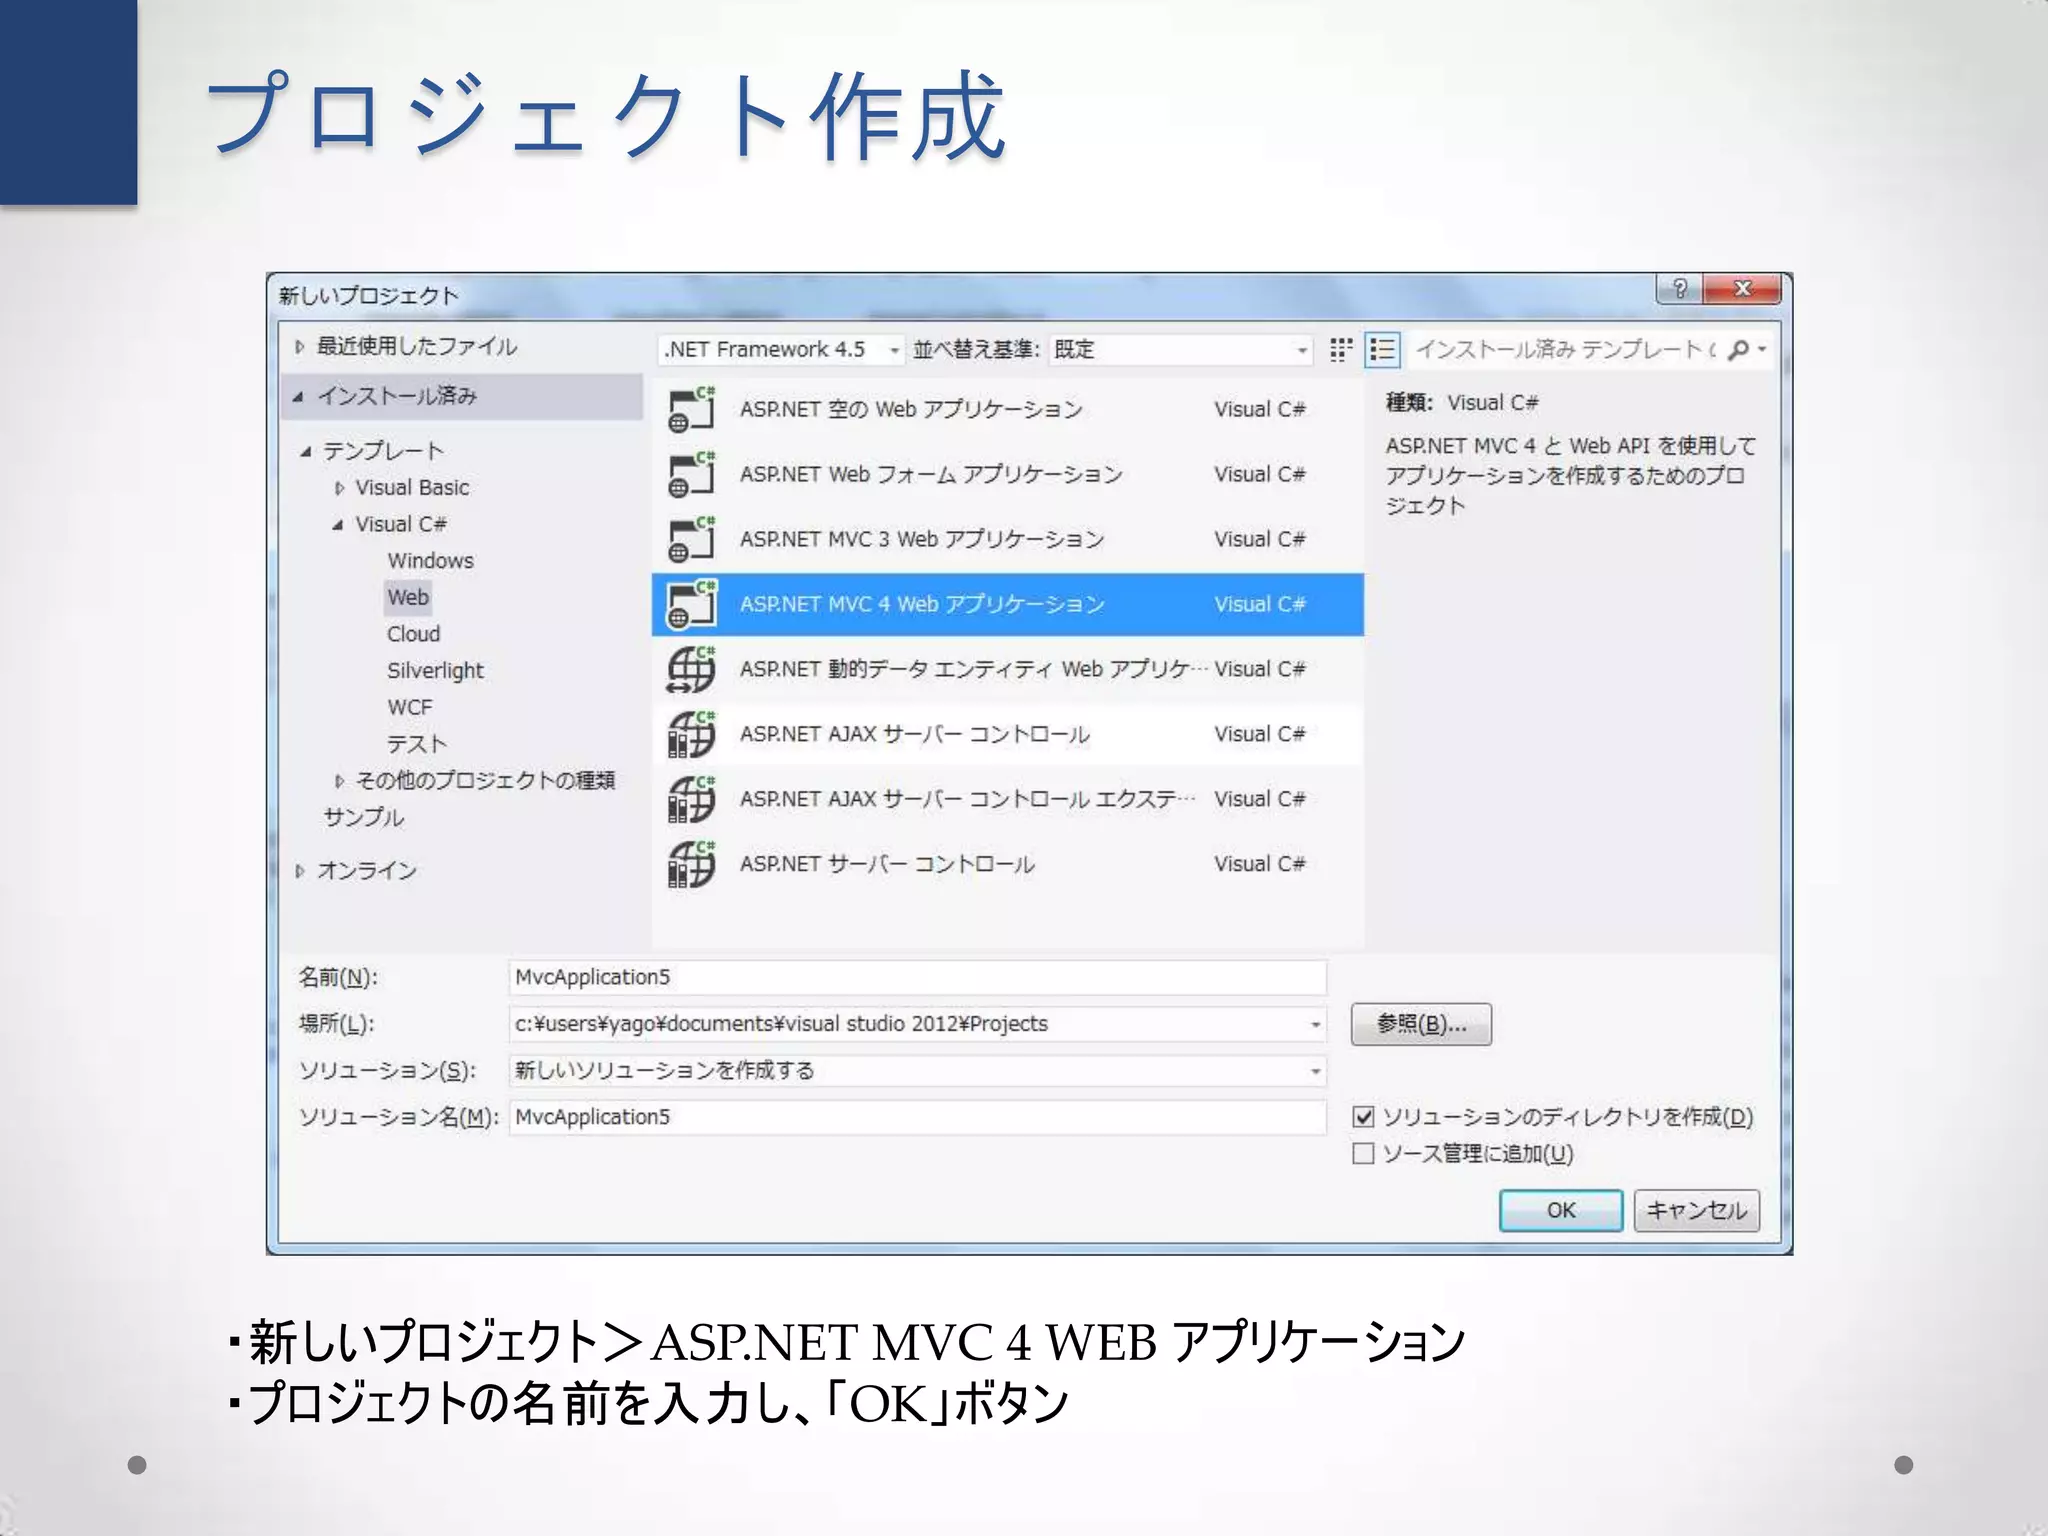The height and width of the screenshot is (1536, 2048).
Task: Click the 参照(B)... browse button
Action: point(1421,1024)
